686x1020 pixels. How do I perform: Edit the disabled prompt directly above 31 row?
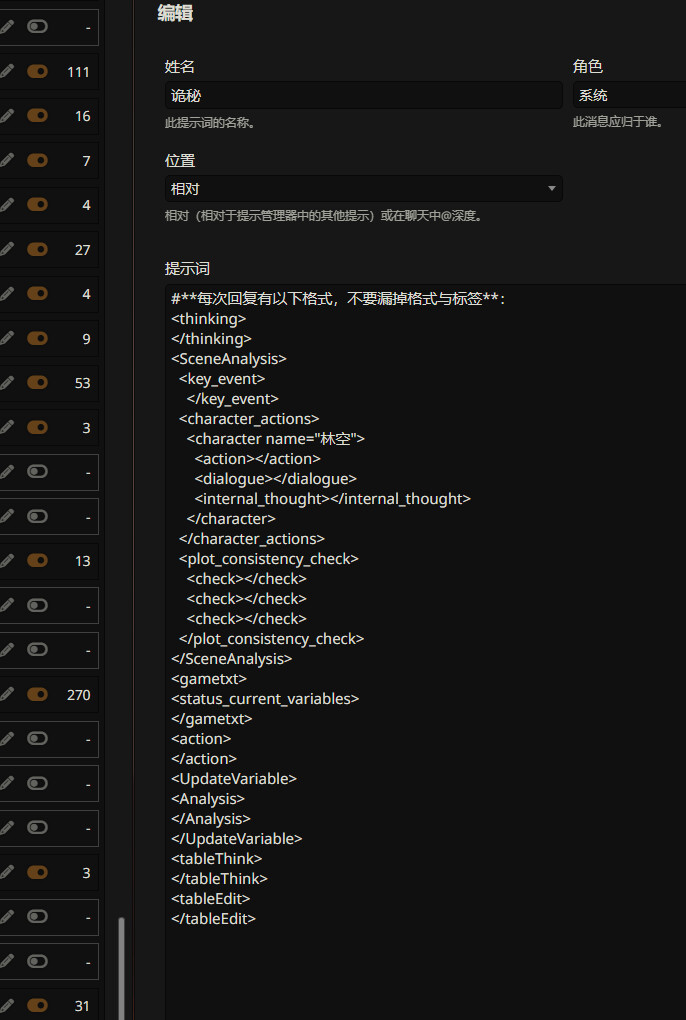click(x=7, y=961)
